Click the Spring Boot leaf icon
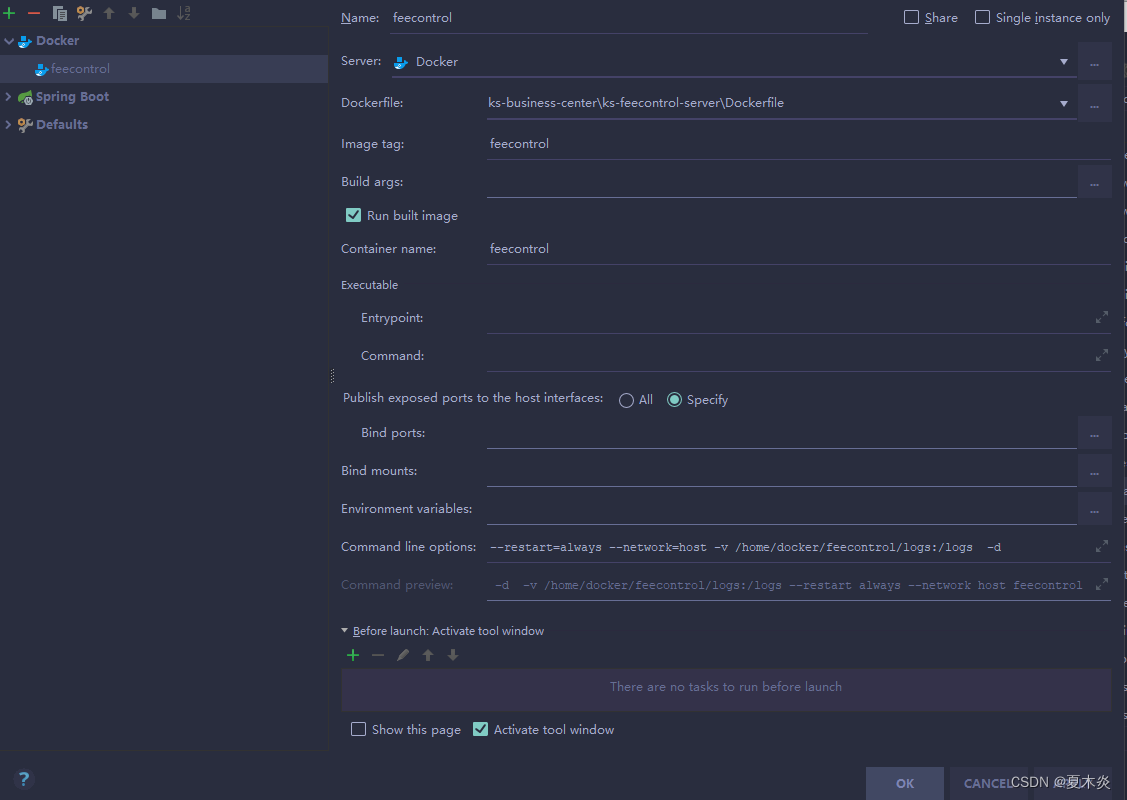Image resolution: width=1127 pixels, height=800 pixels. tap(25, 97)
